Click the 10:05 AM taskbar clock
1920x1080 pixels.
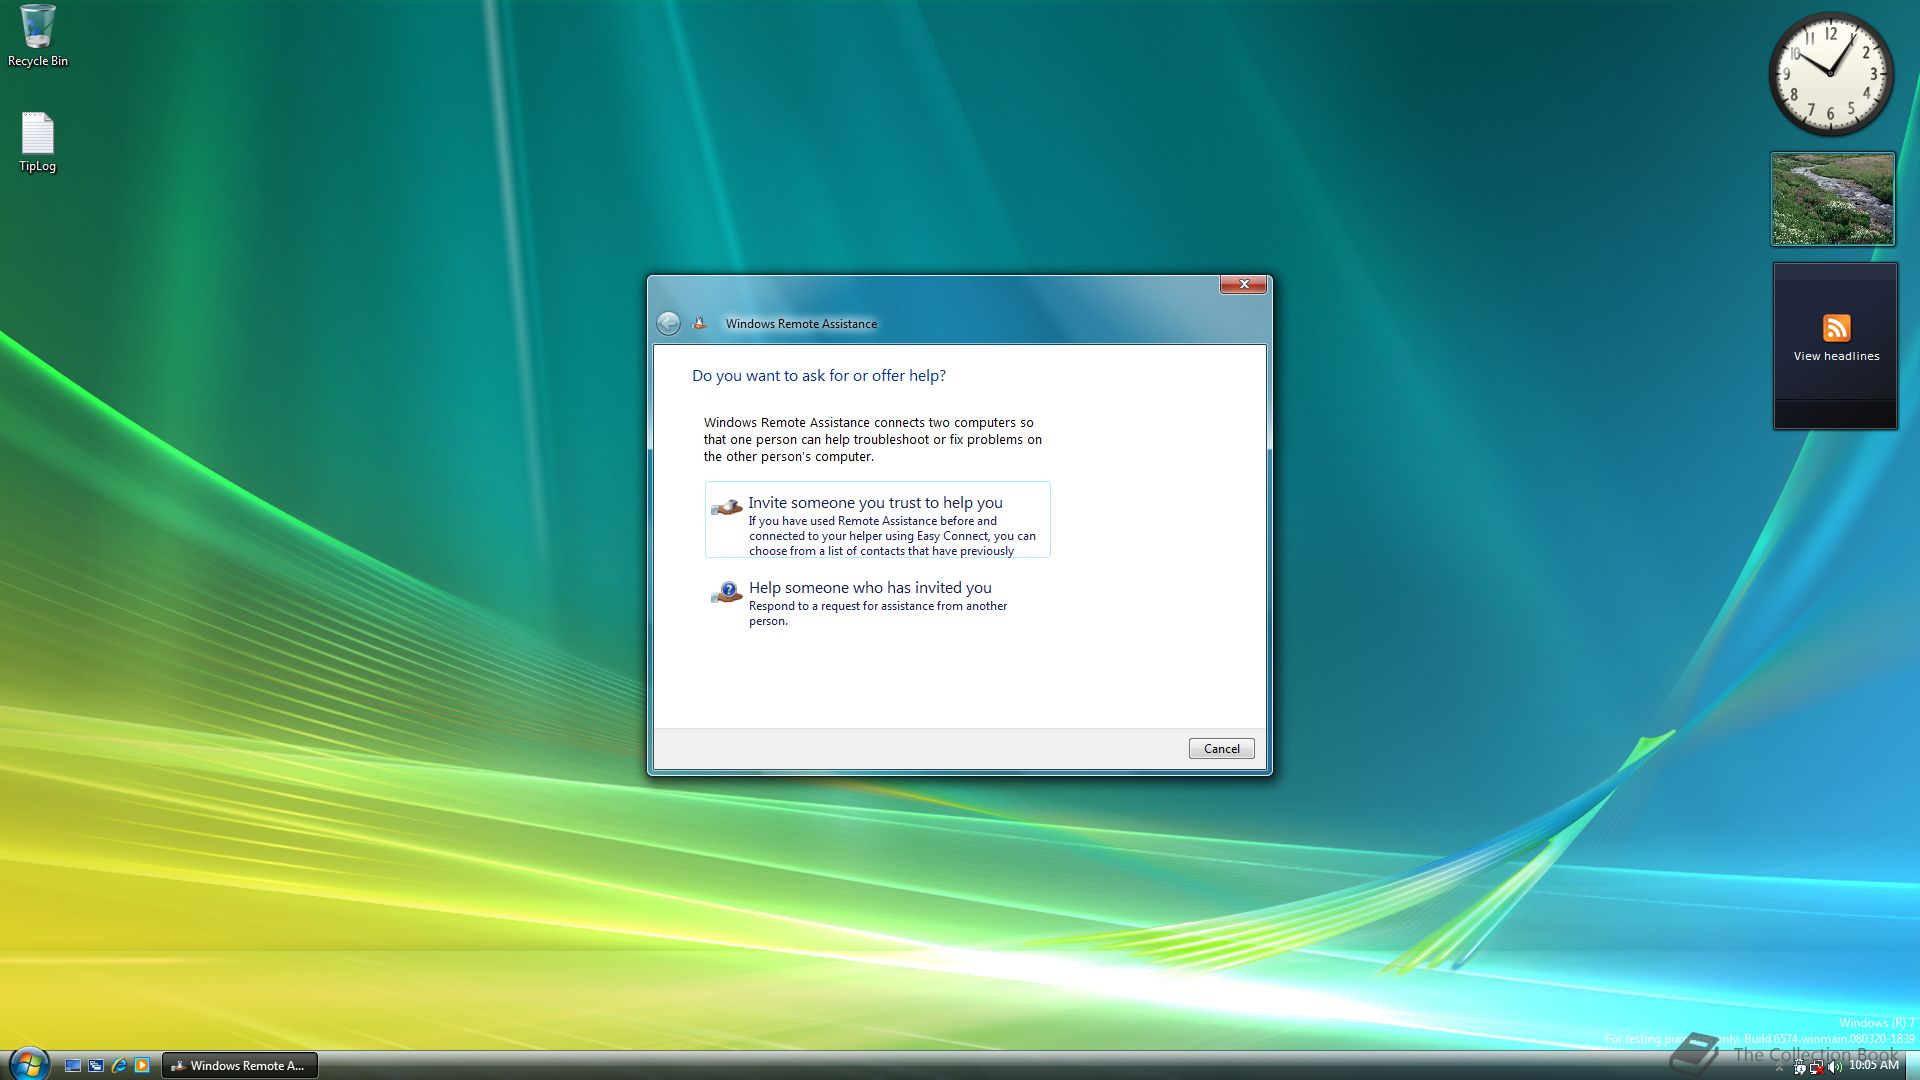[x=1873, y=1065]
